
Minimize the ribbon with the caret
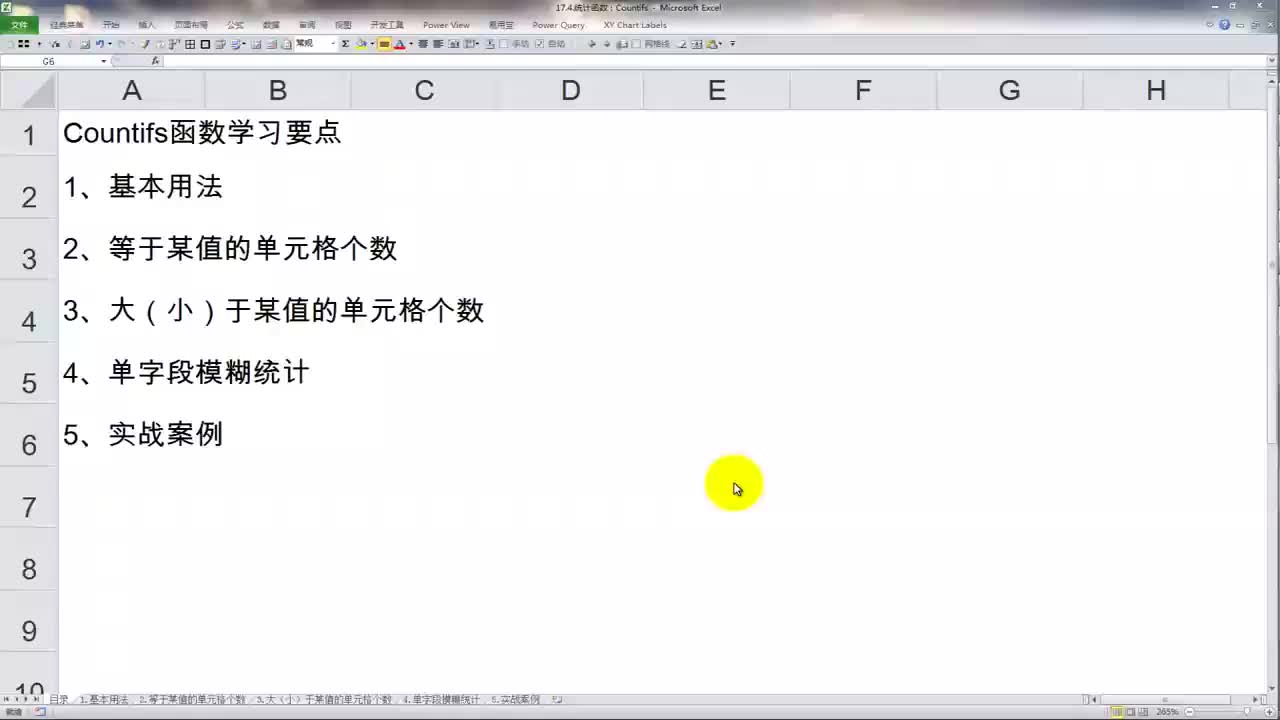pos(1210,25)
